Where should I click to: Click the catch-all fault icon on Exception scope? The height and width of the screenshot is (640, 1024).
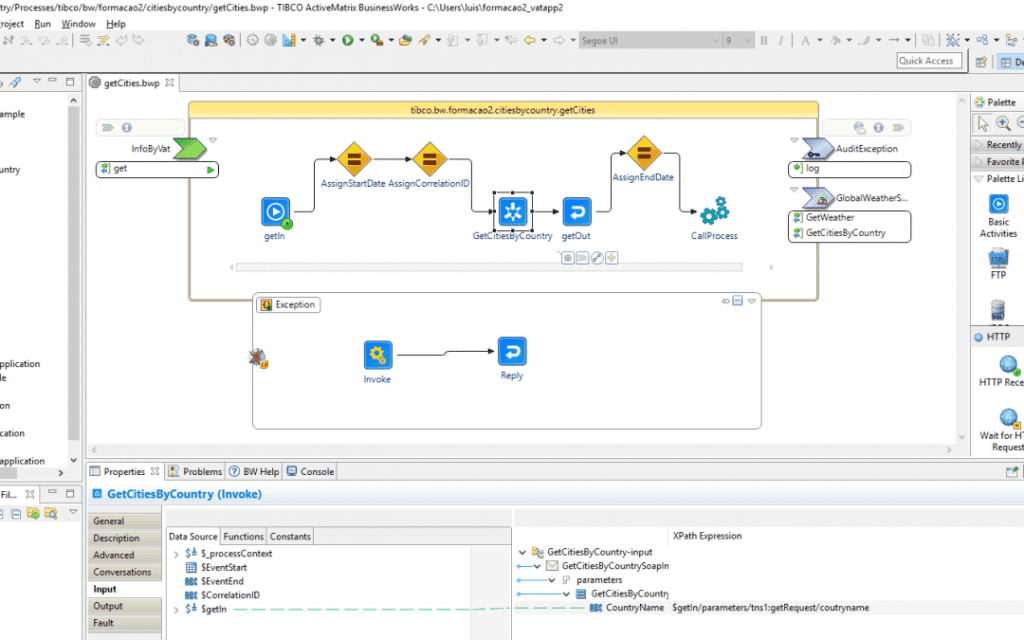(259, 358)
